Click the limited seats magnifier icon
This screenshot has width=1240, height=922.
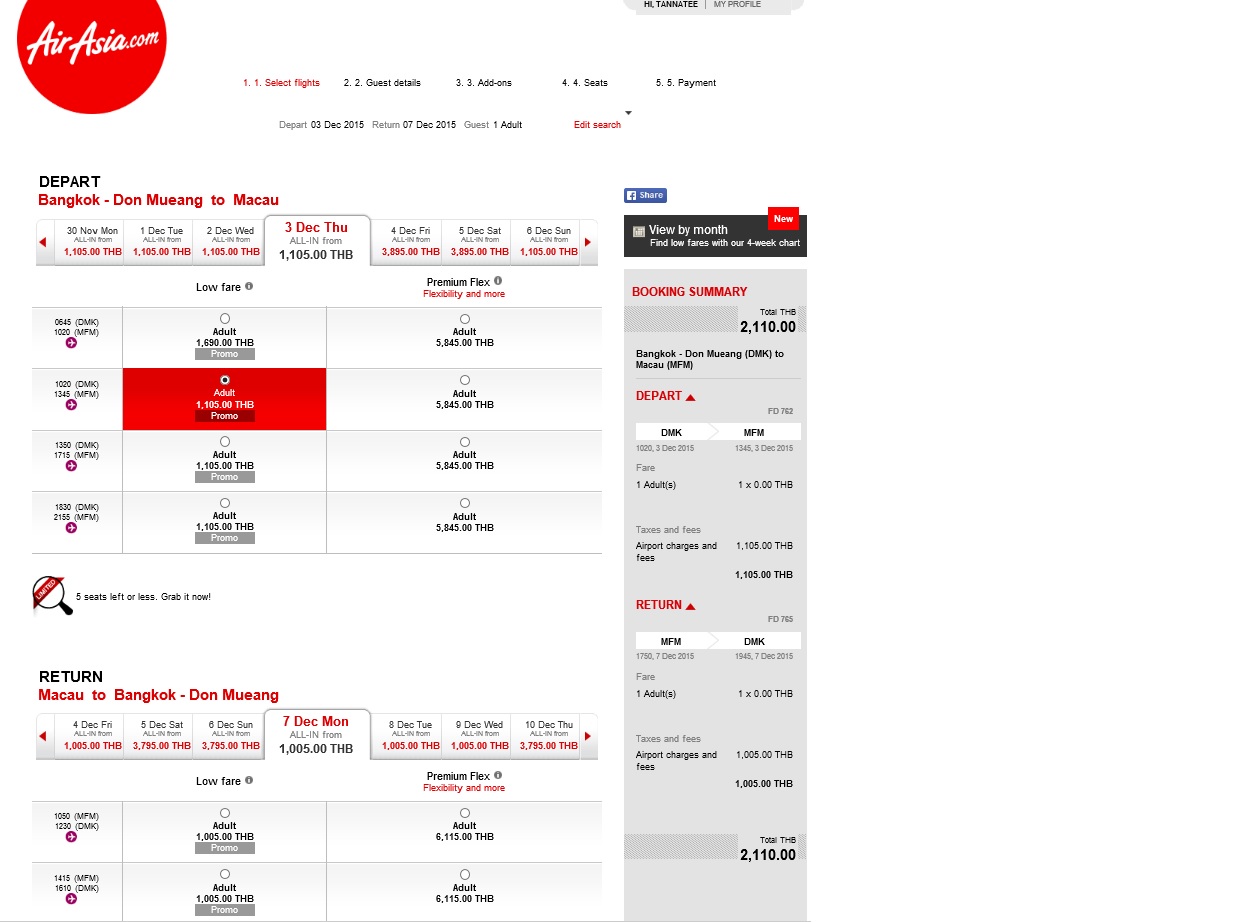pyautogui.click(x=52, y=596)
